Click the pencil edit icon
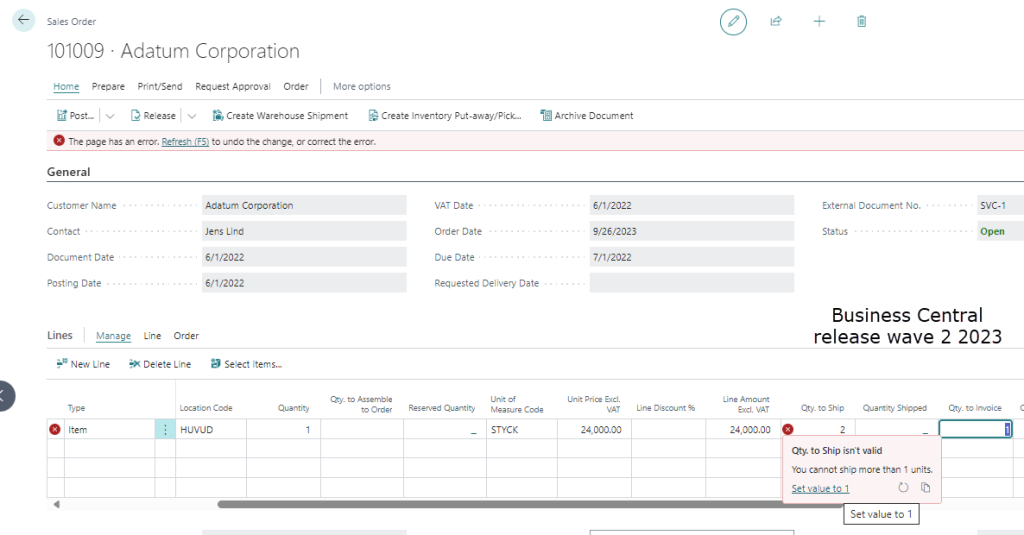1024x535 pixels. (733, 22)
